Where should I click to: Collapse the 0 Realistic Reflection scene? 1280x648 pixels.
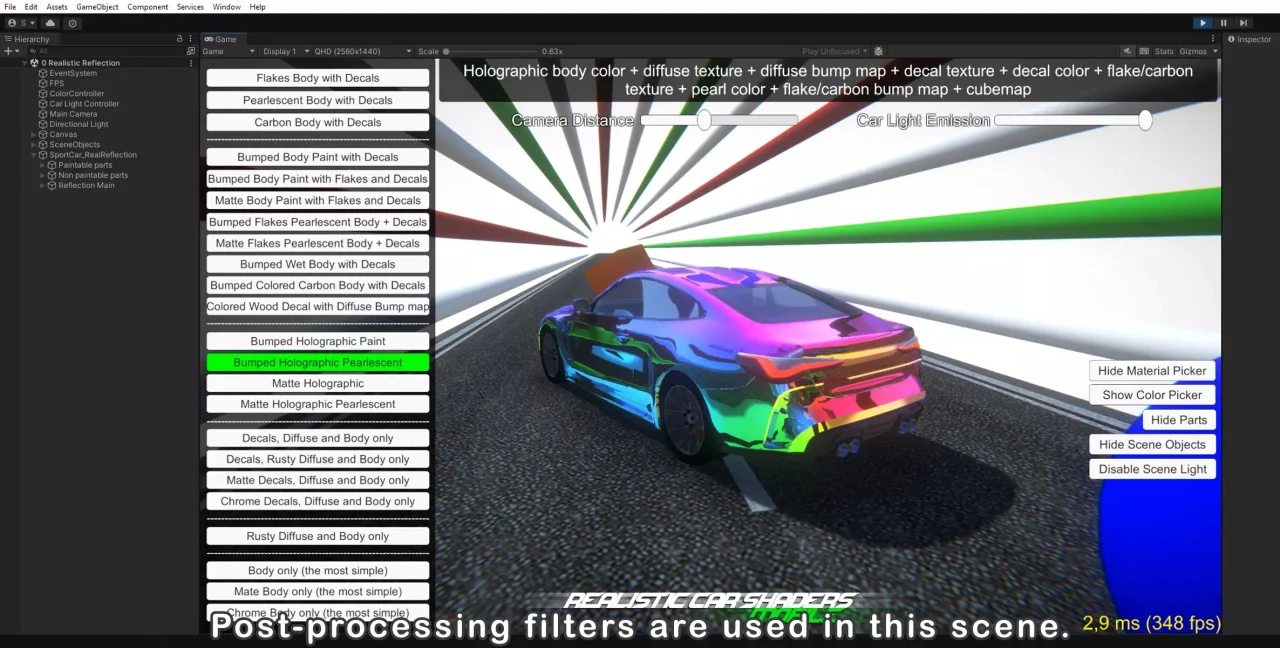(x=25, y=63)
